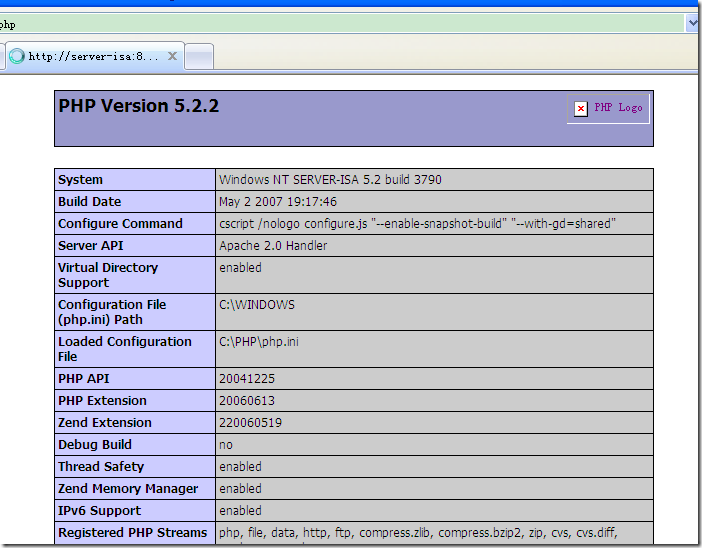Viewport: 702px width, 548px height.
Task: Click enabled value for IPv6 Support
Action: [x=240, y=510]
